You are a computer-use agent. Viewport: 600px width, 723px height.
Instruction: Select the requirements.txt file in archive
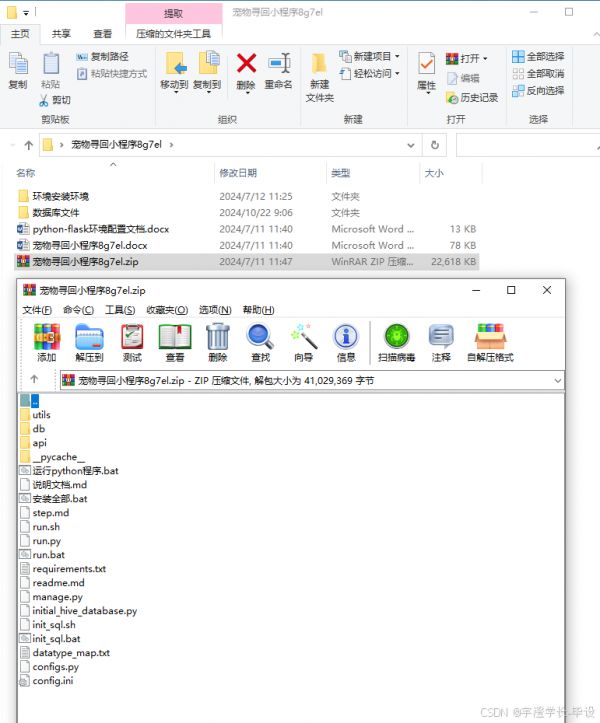(68, 568)
